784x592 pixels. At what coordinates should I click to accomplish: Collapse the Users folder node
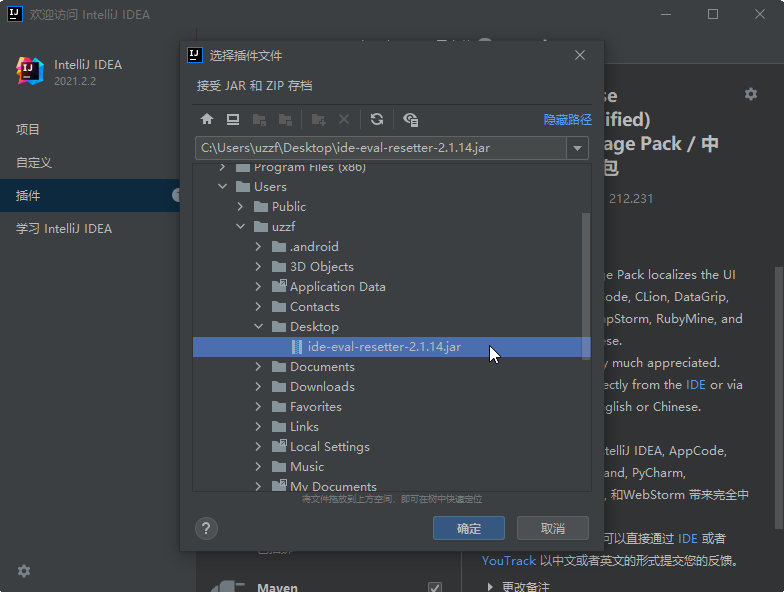[222, 186]
